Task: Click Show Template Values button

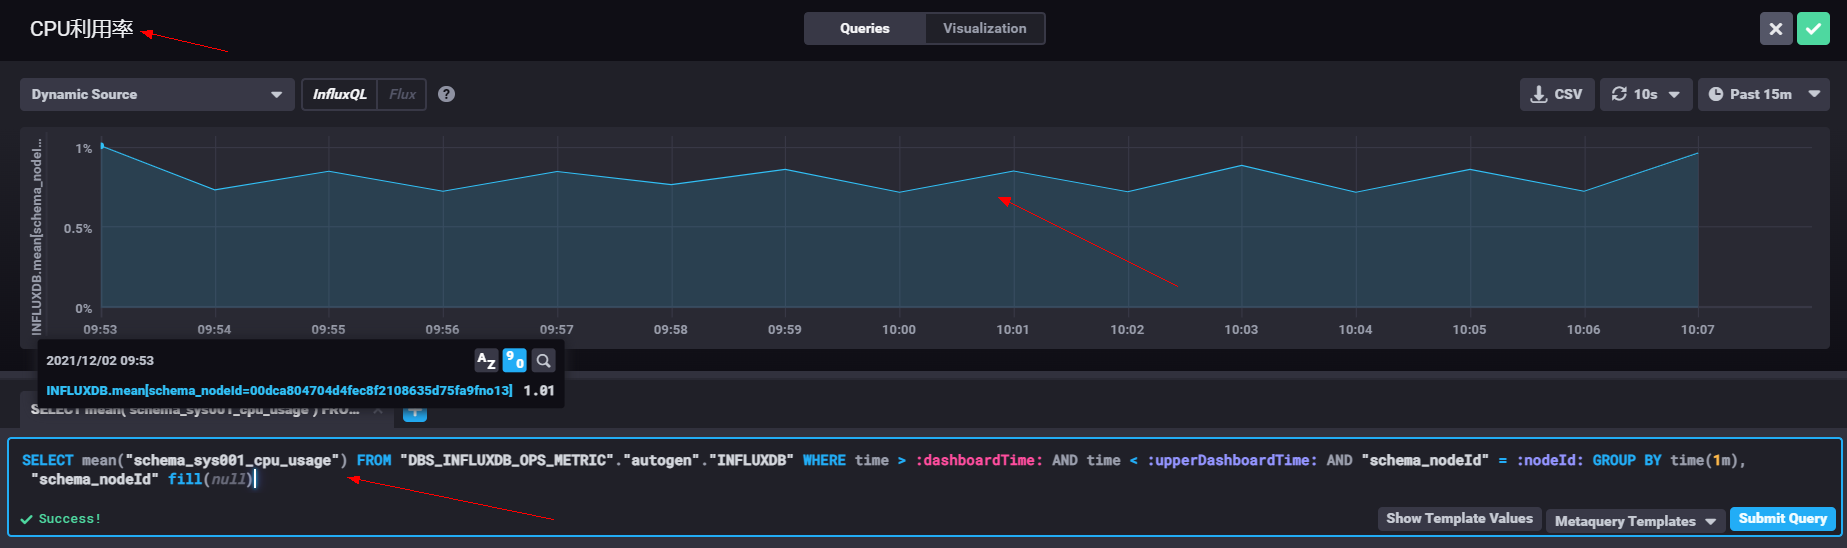Action: 1459,518
